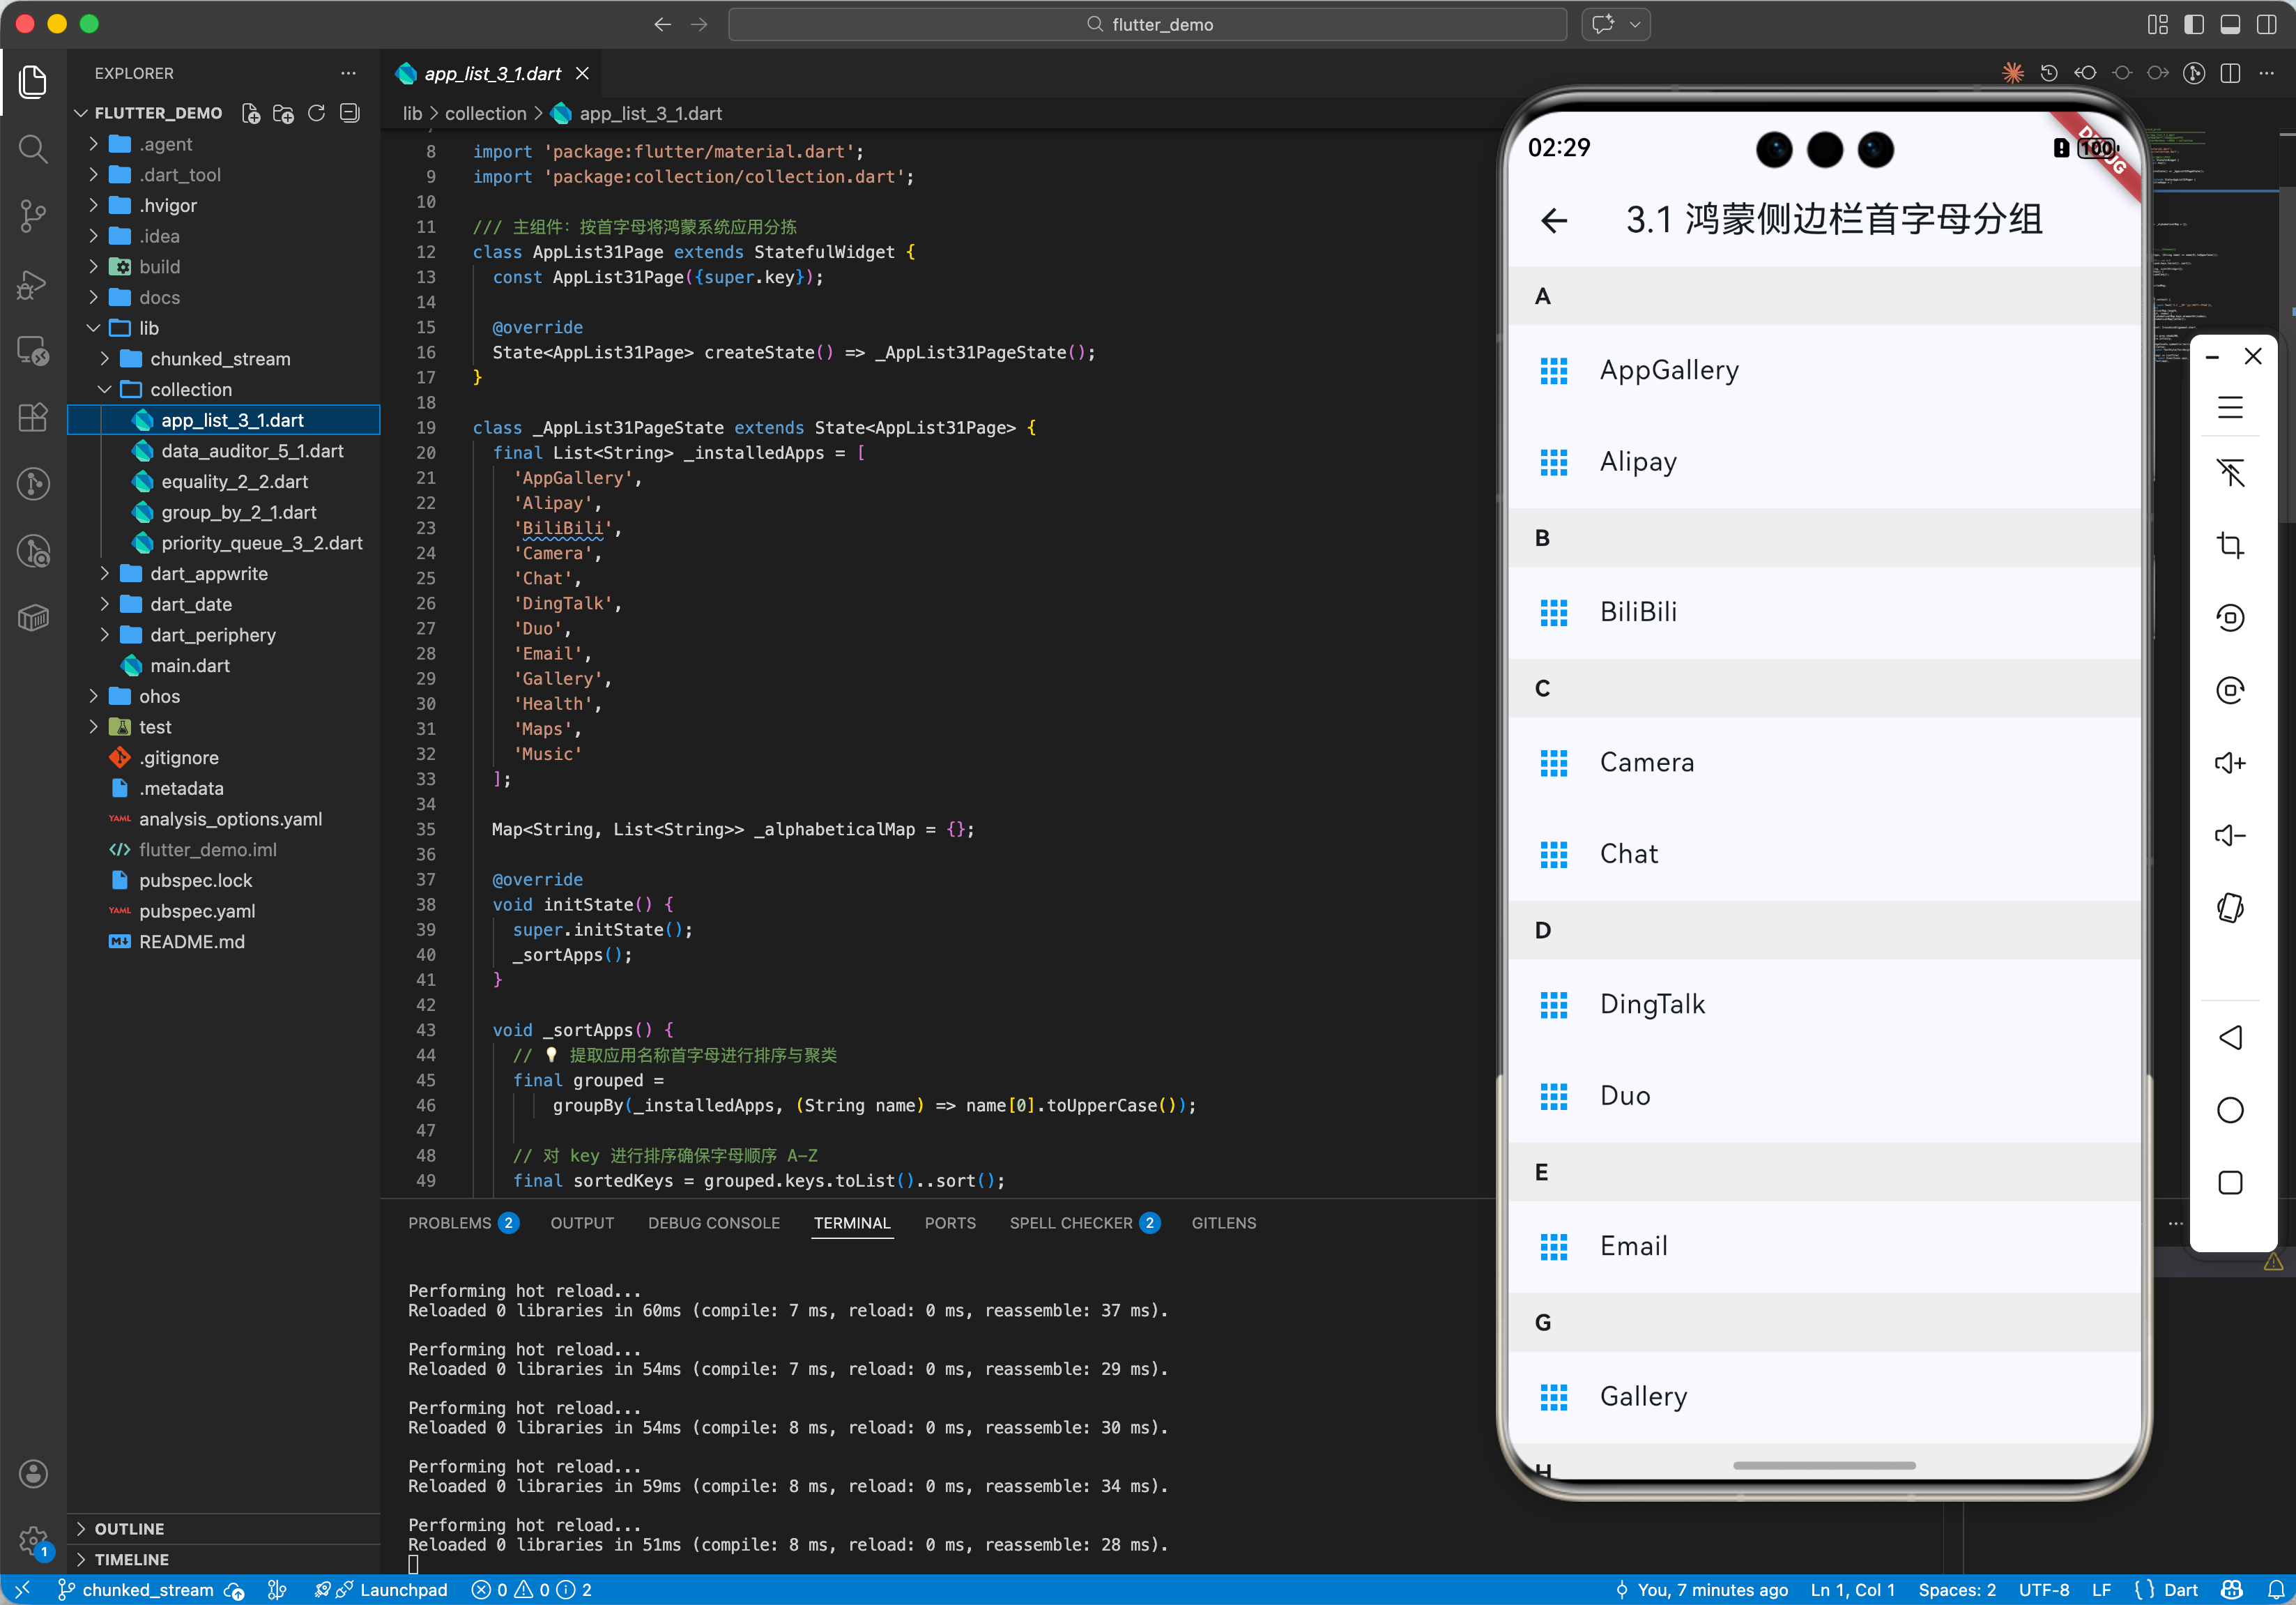2296x1605 pixels.
Task: Open the Extensions sidebar icon
Action: pyautogui.click(x=33, y=417)
